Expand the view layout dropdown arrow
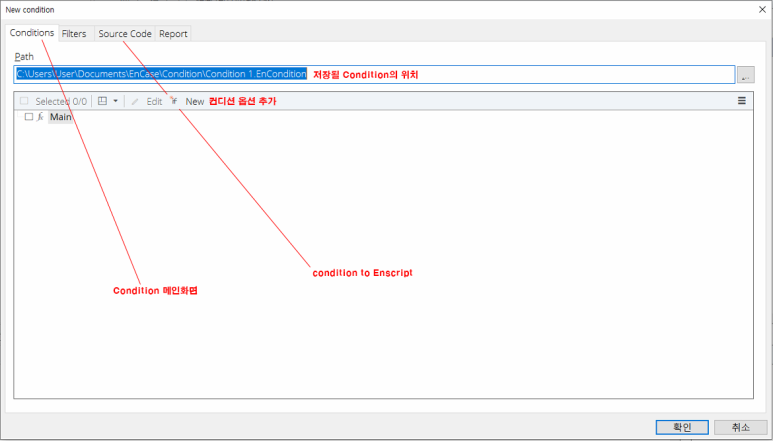This screenshot has height=441, width=773. pos(115,101)
